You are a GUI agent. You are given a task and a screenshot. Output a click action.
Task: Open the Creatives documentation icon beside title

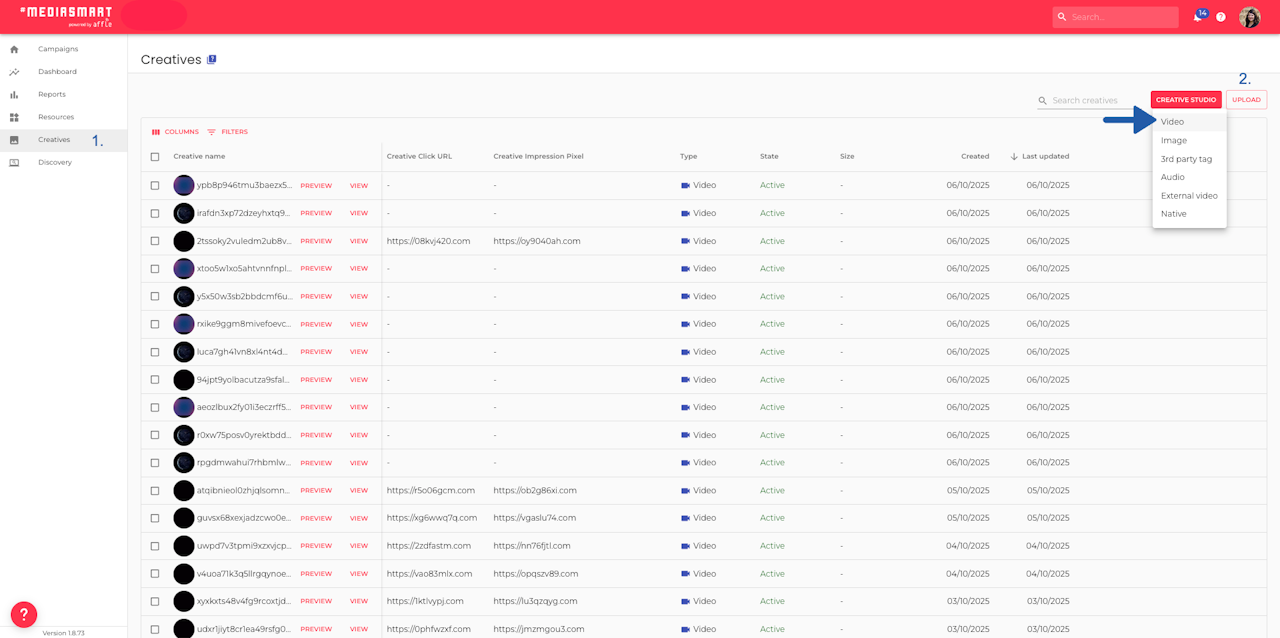[x=212, y=60]
